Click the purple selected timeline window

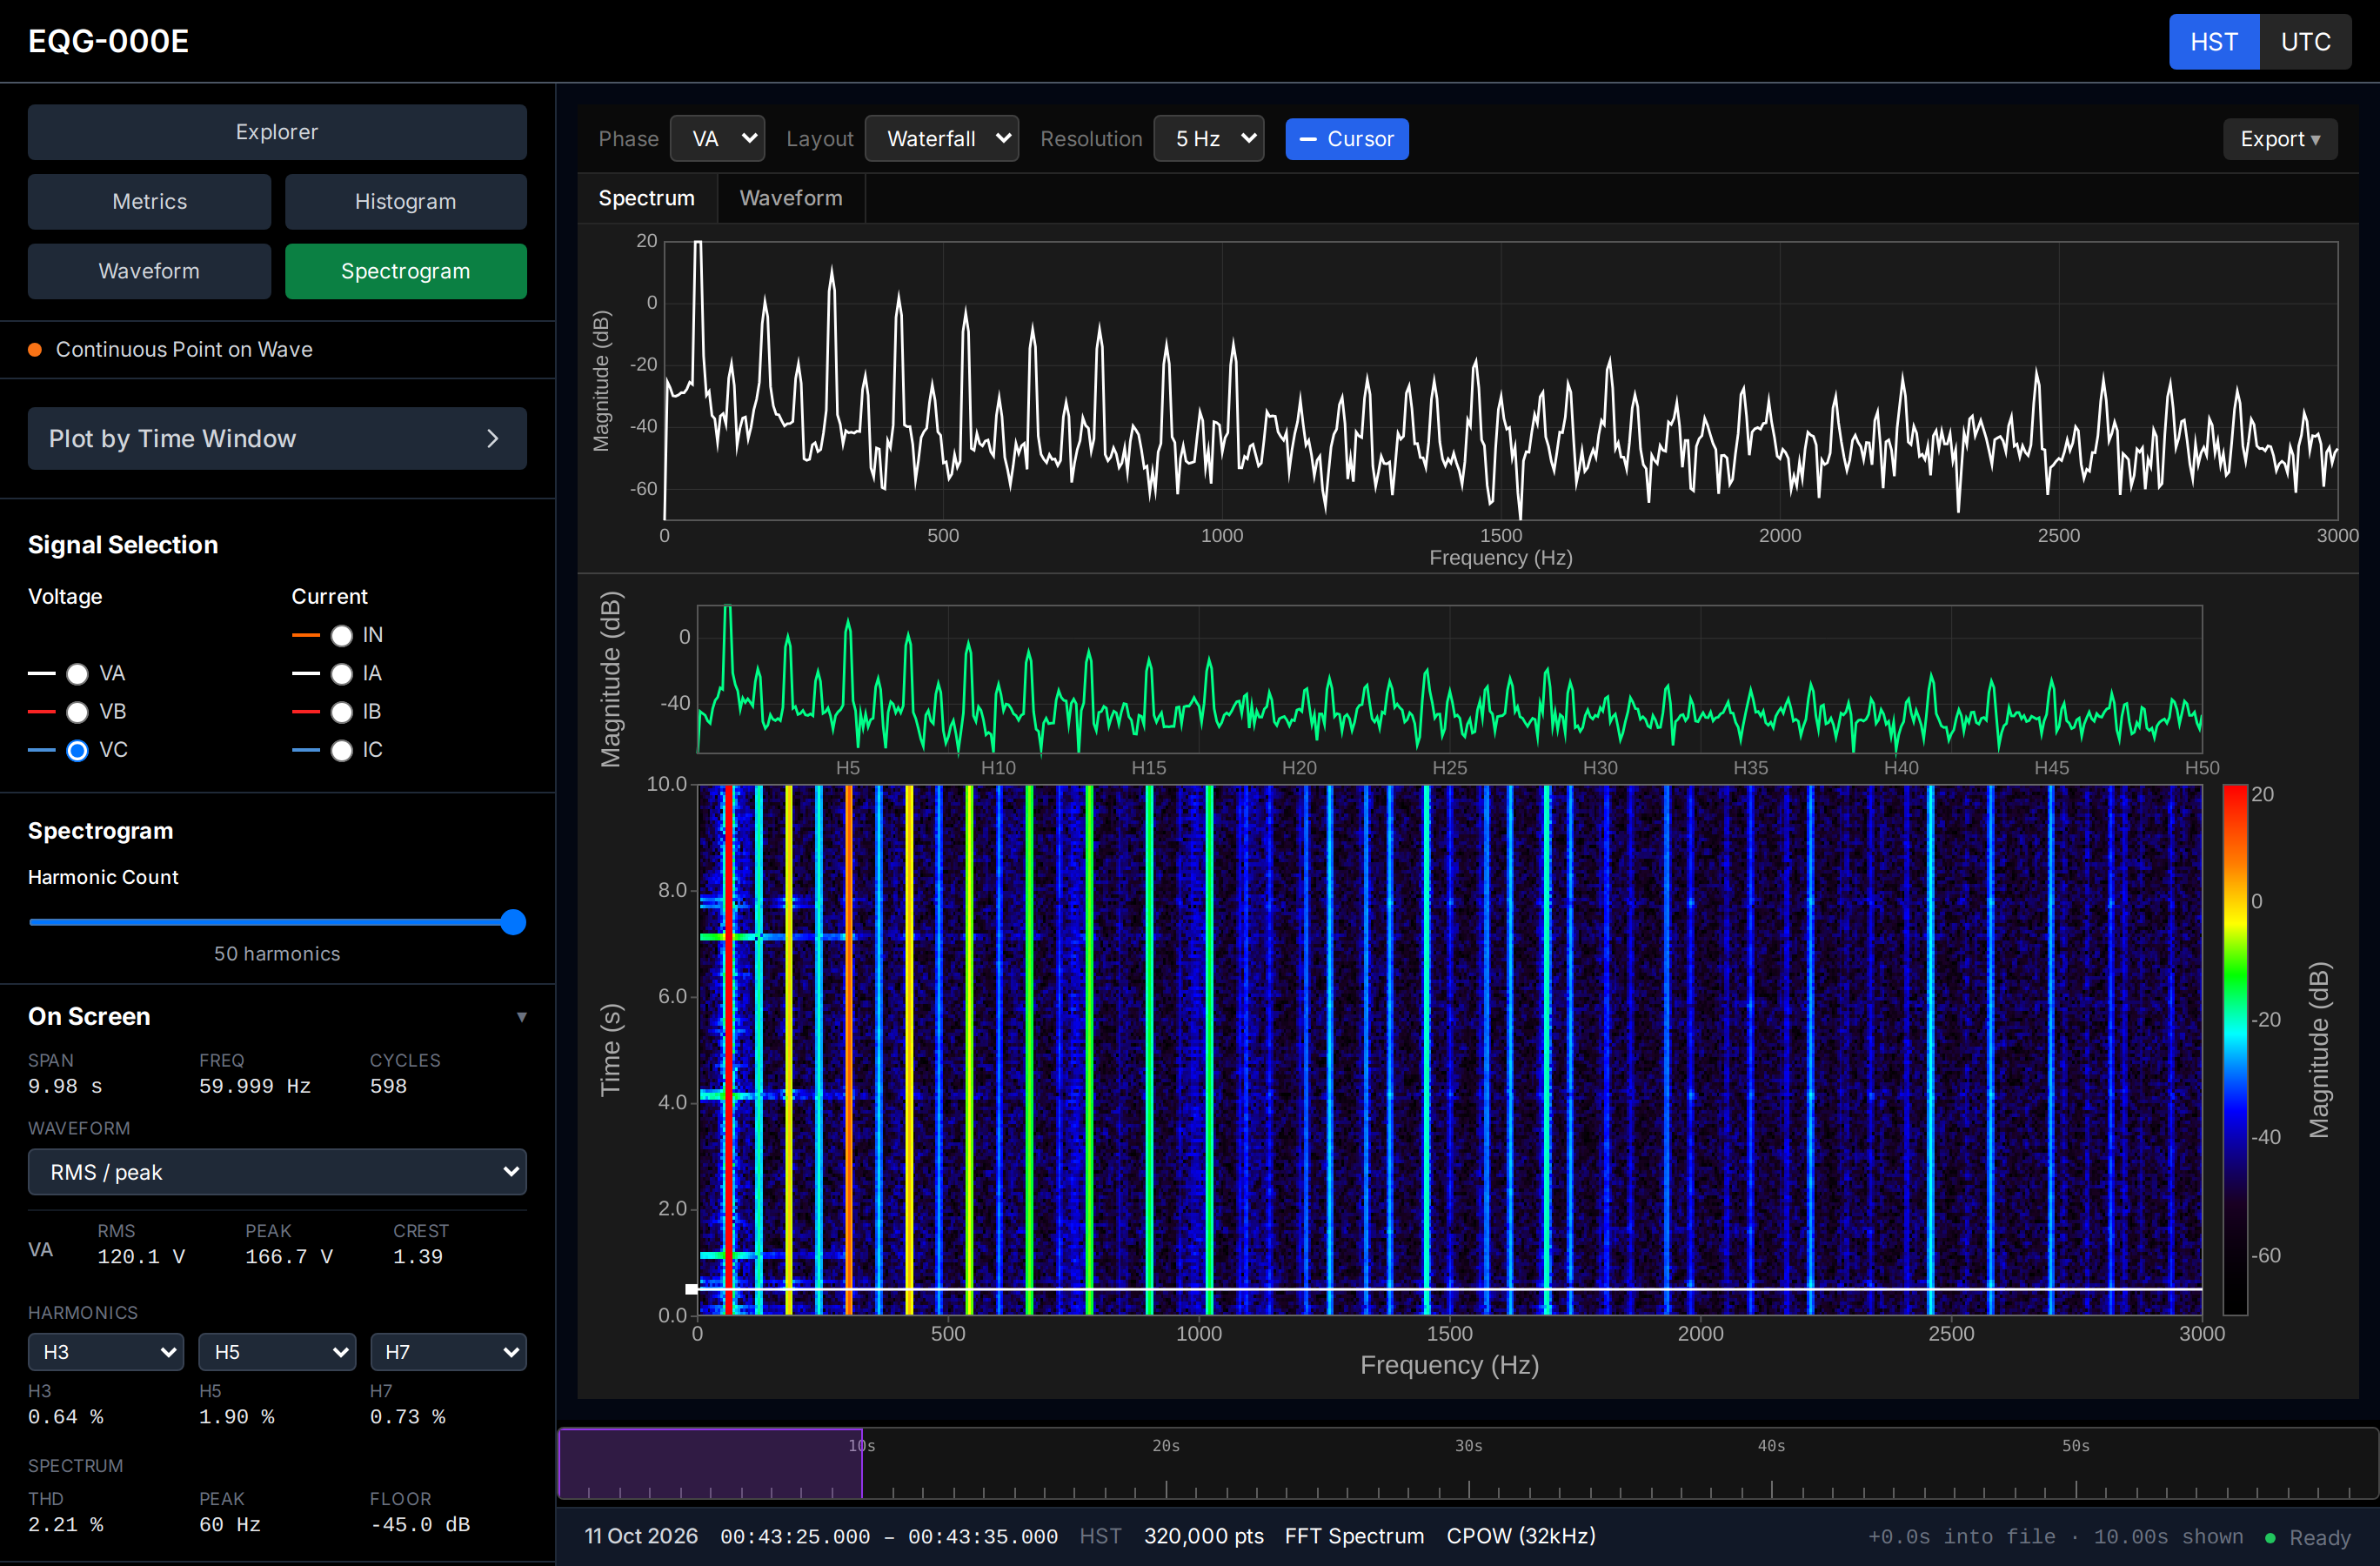click(x=710, y=1463)
